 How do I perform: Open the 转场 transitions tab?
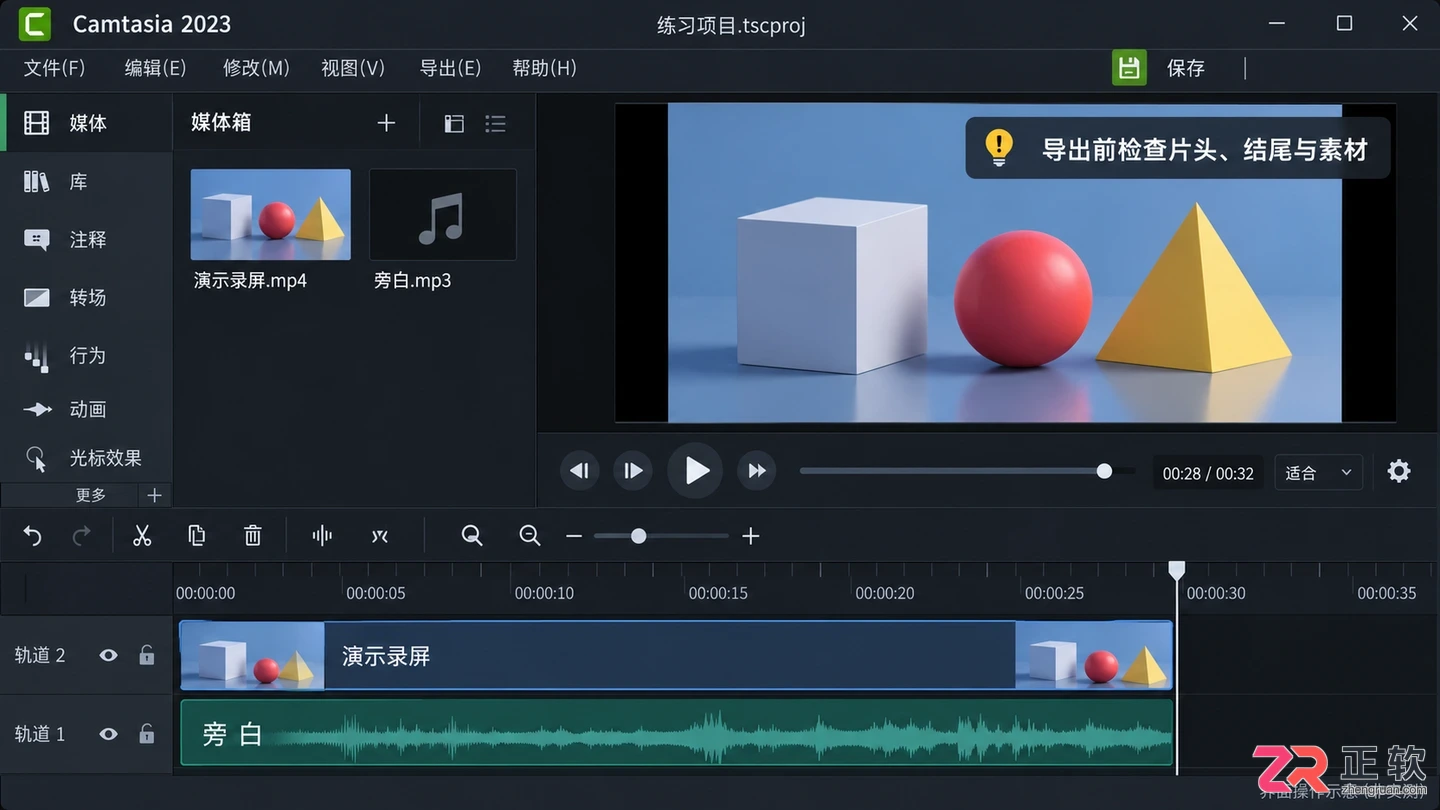(x=87, y=298)
